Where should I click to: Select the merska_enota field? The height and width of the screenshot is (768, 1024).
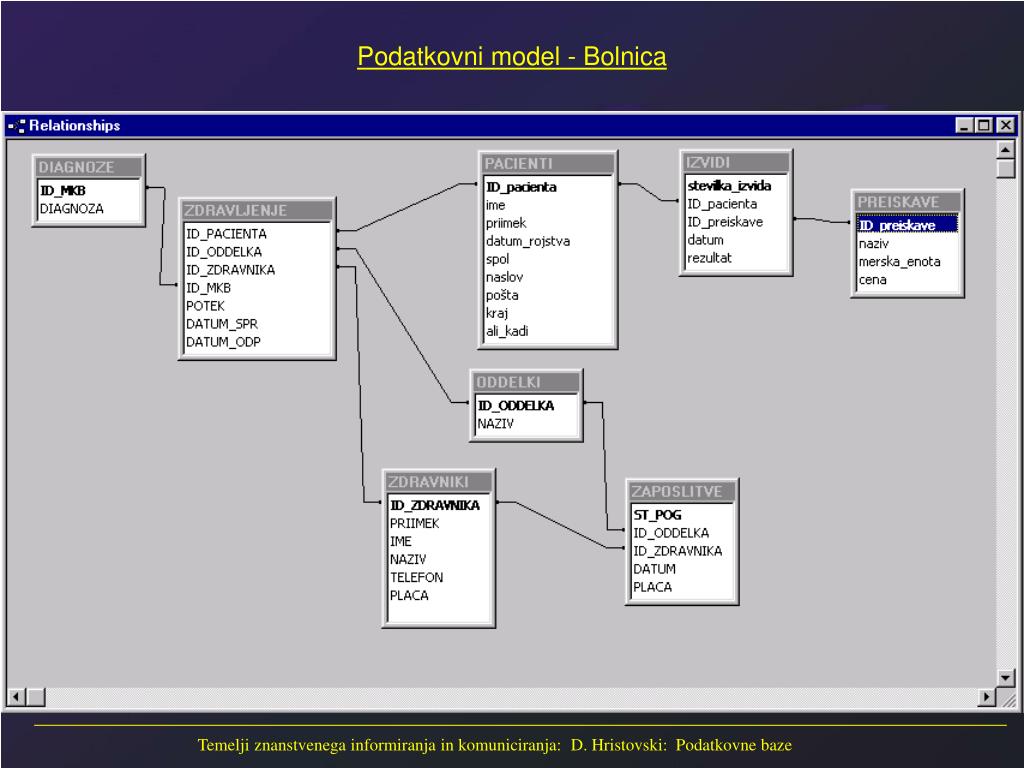[899, 262]
